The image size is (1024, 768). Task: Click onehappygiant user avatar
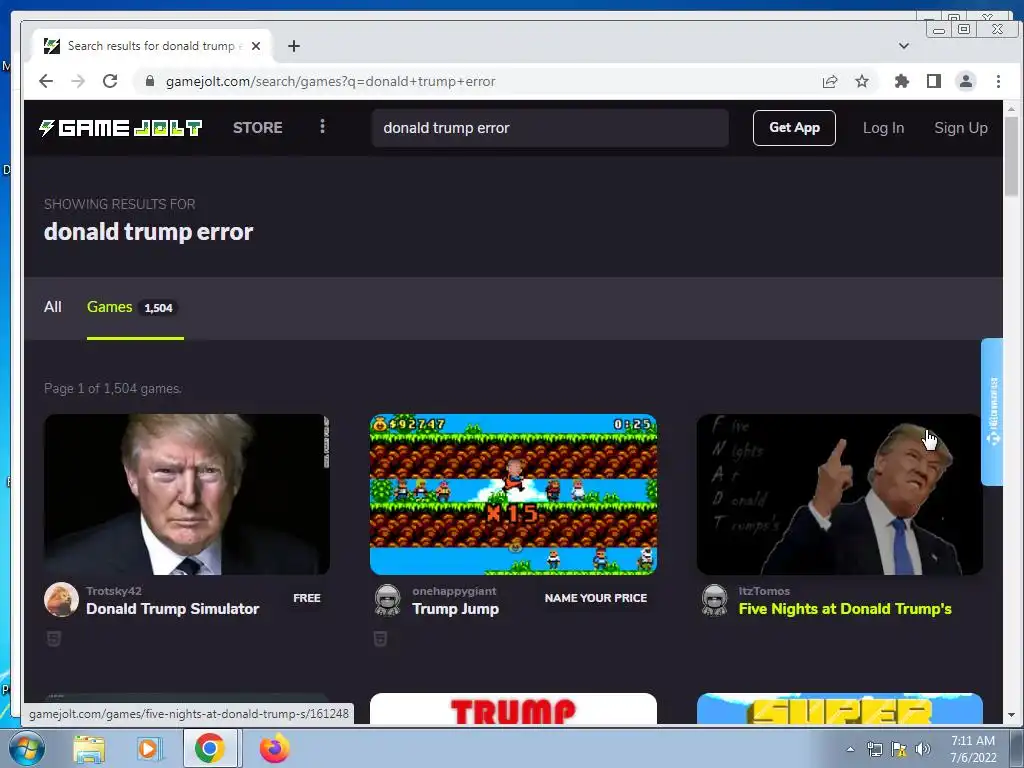point(387,600)
